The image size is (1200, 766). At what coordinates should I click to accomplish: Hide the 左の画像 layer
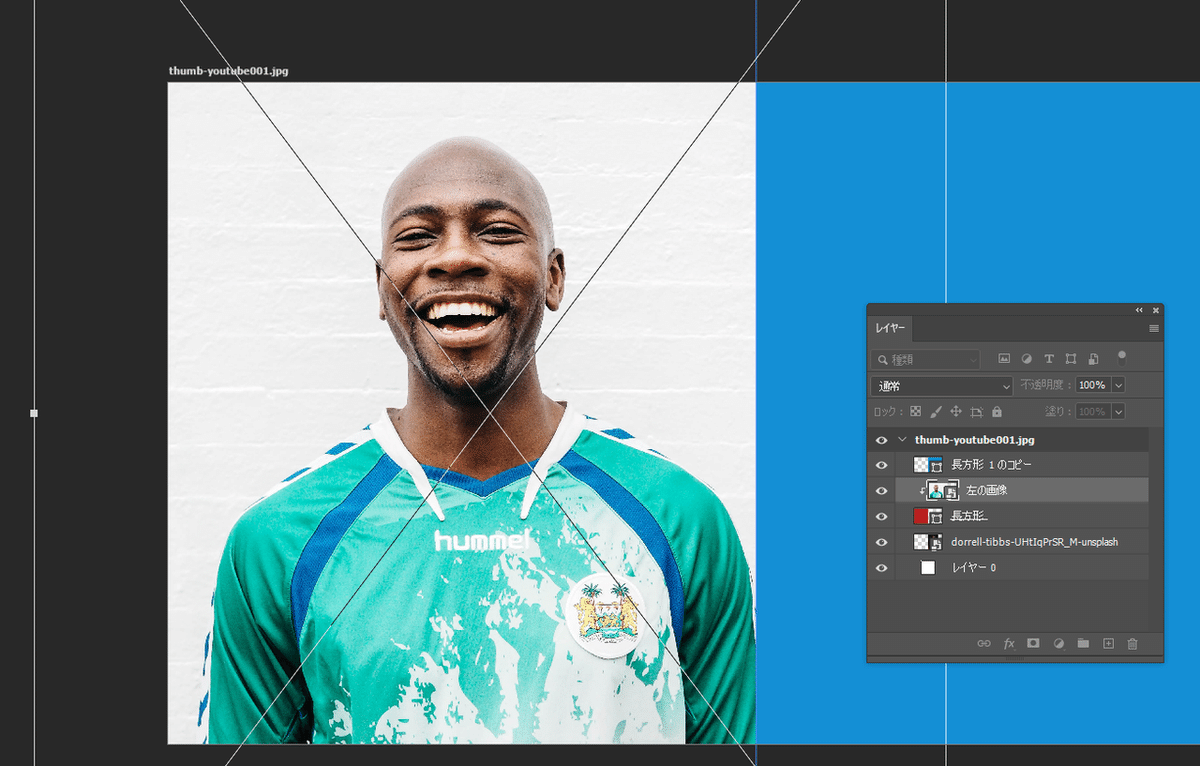click(x=881, y=491)
